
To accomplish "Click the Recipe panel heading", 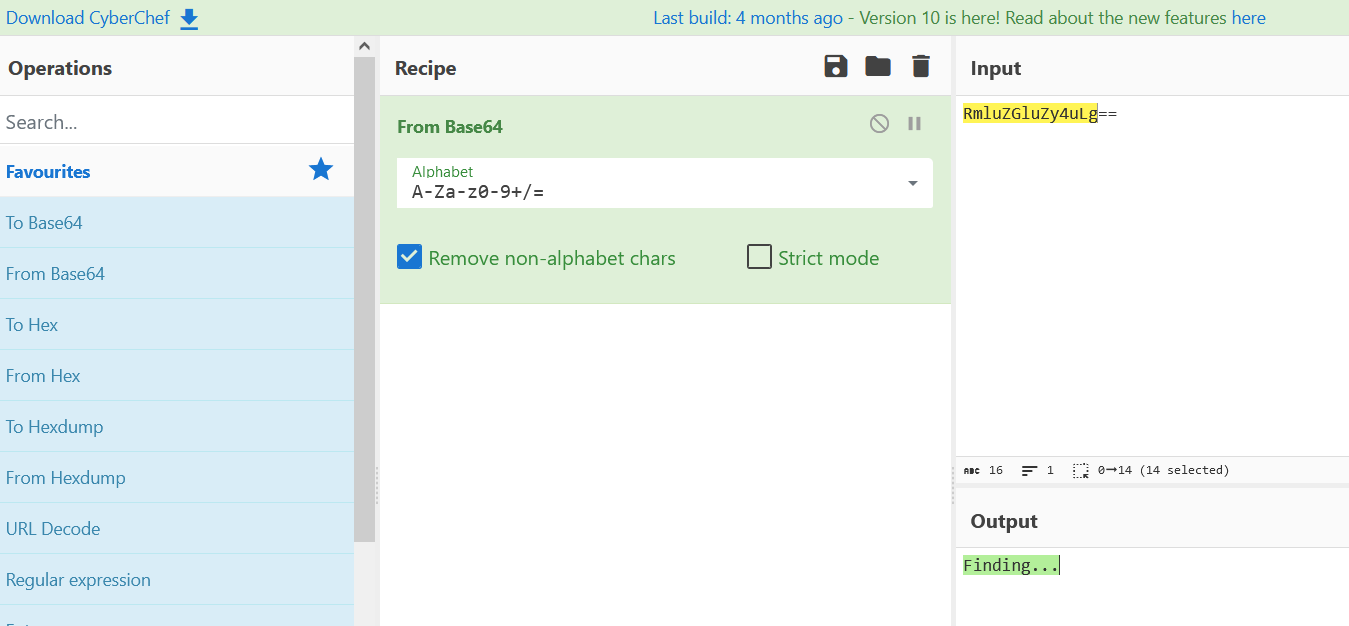I will tap(425, 68).
